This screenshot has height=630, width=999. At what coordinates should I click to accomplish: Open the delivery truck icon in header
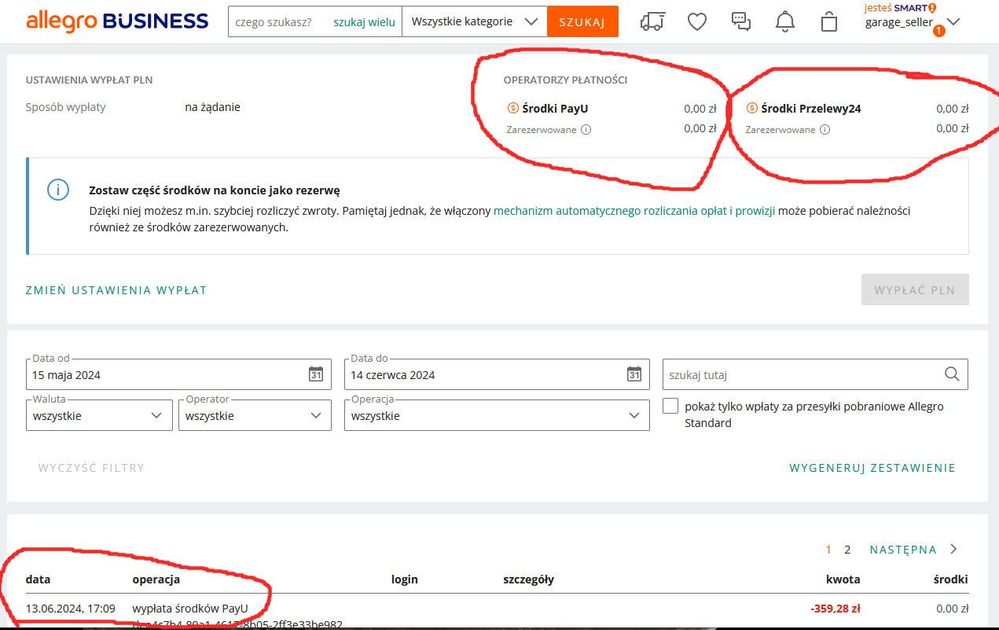coord(652,22)
